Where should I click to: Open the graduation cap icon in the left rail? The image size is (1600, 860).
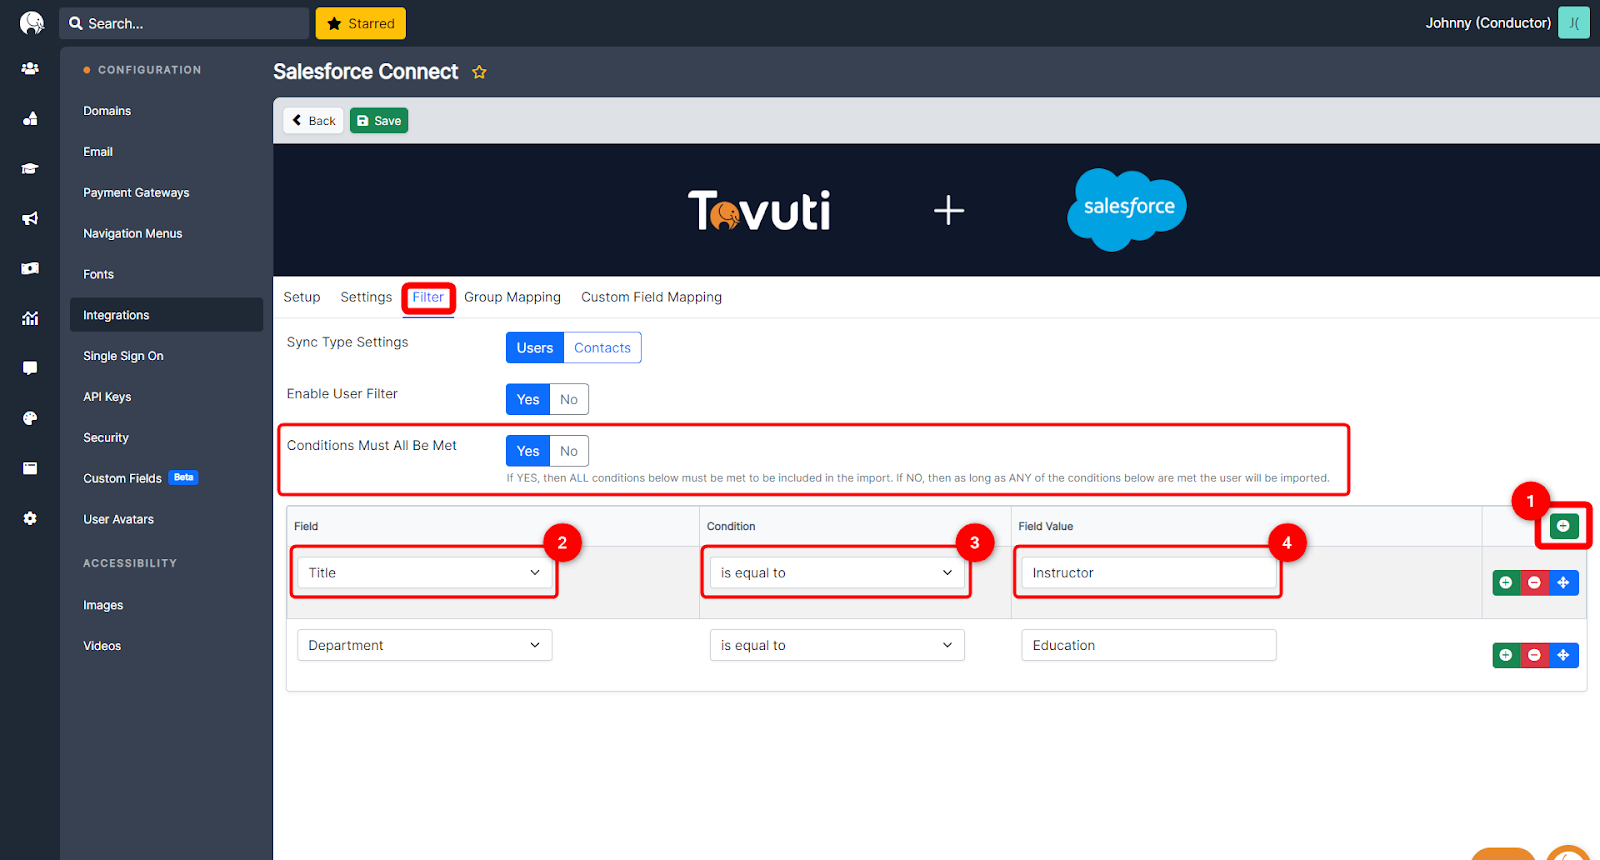tap(30, 169)
